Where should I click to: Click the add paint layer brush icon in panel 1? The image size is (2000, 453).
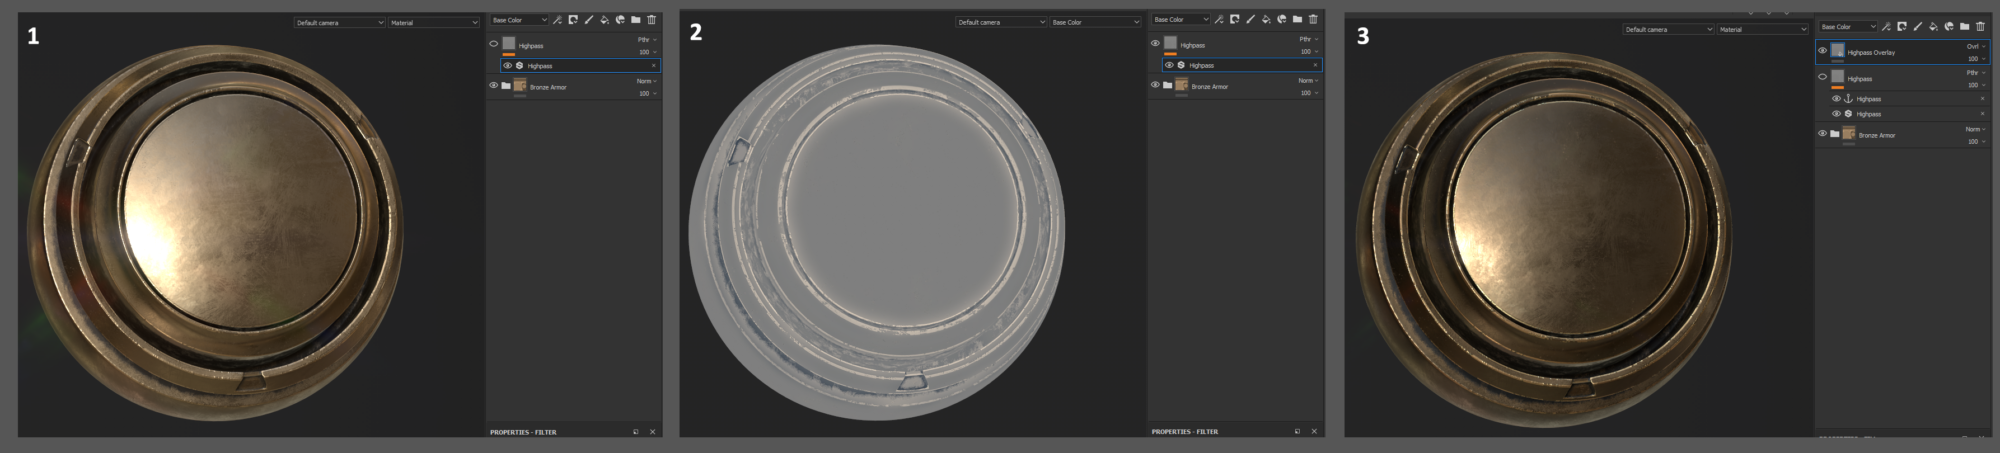(589, 20)
